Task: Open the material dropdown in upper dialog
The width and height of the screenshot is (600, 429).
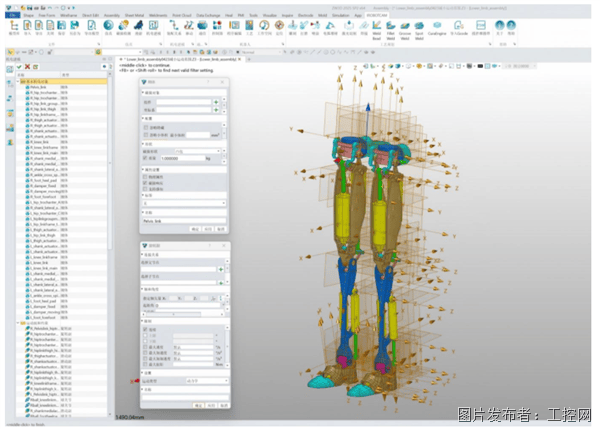Action: pos(198,151)
